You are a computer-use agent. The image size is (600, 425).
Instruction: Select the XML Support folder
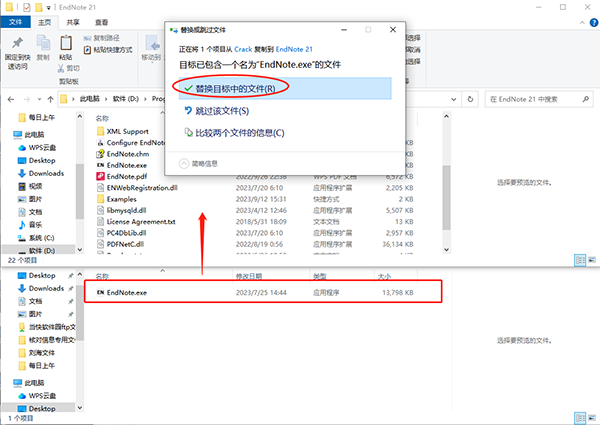(123, 132)
